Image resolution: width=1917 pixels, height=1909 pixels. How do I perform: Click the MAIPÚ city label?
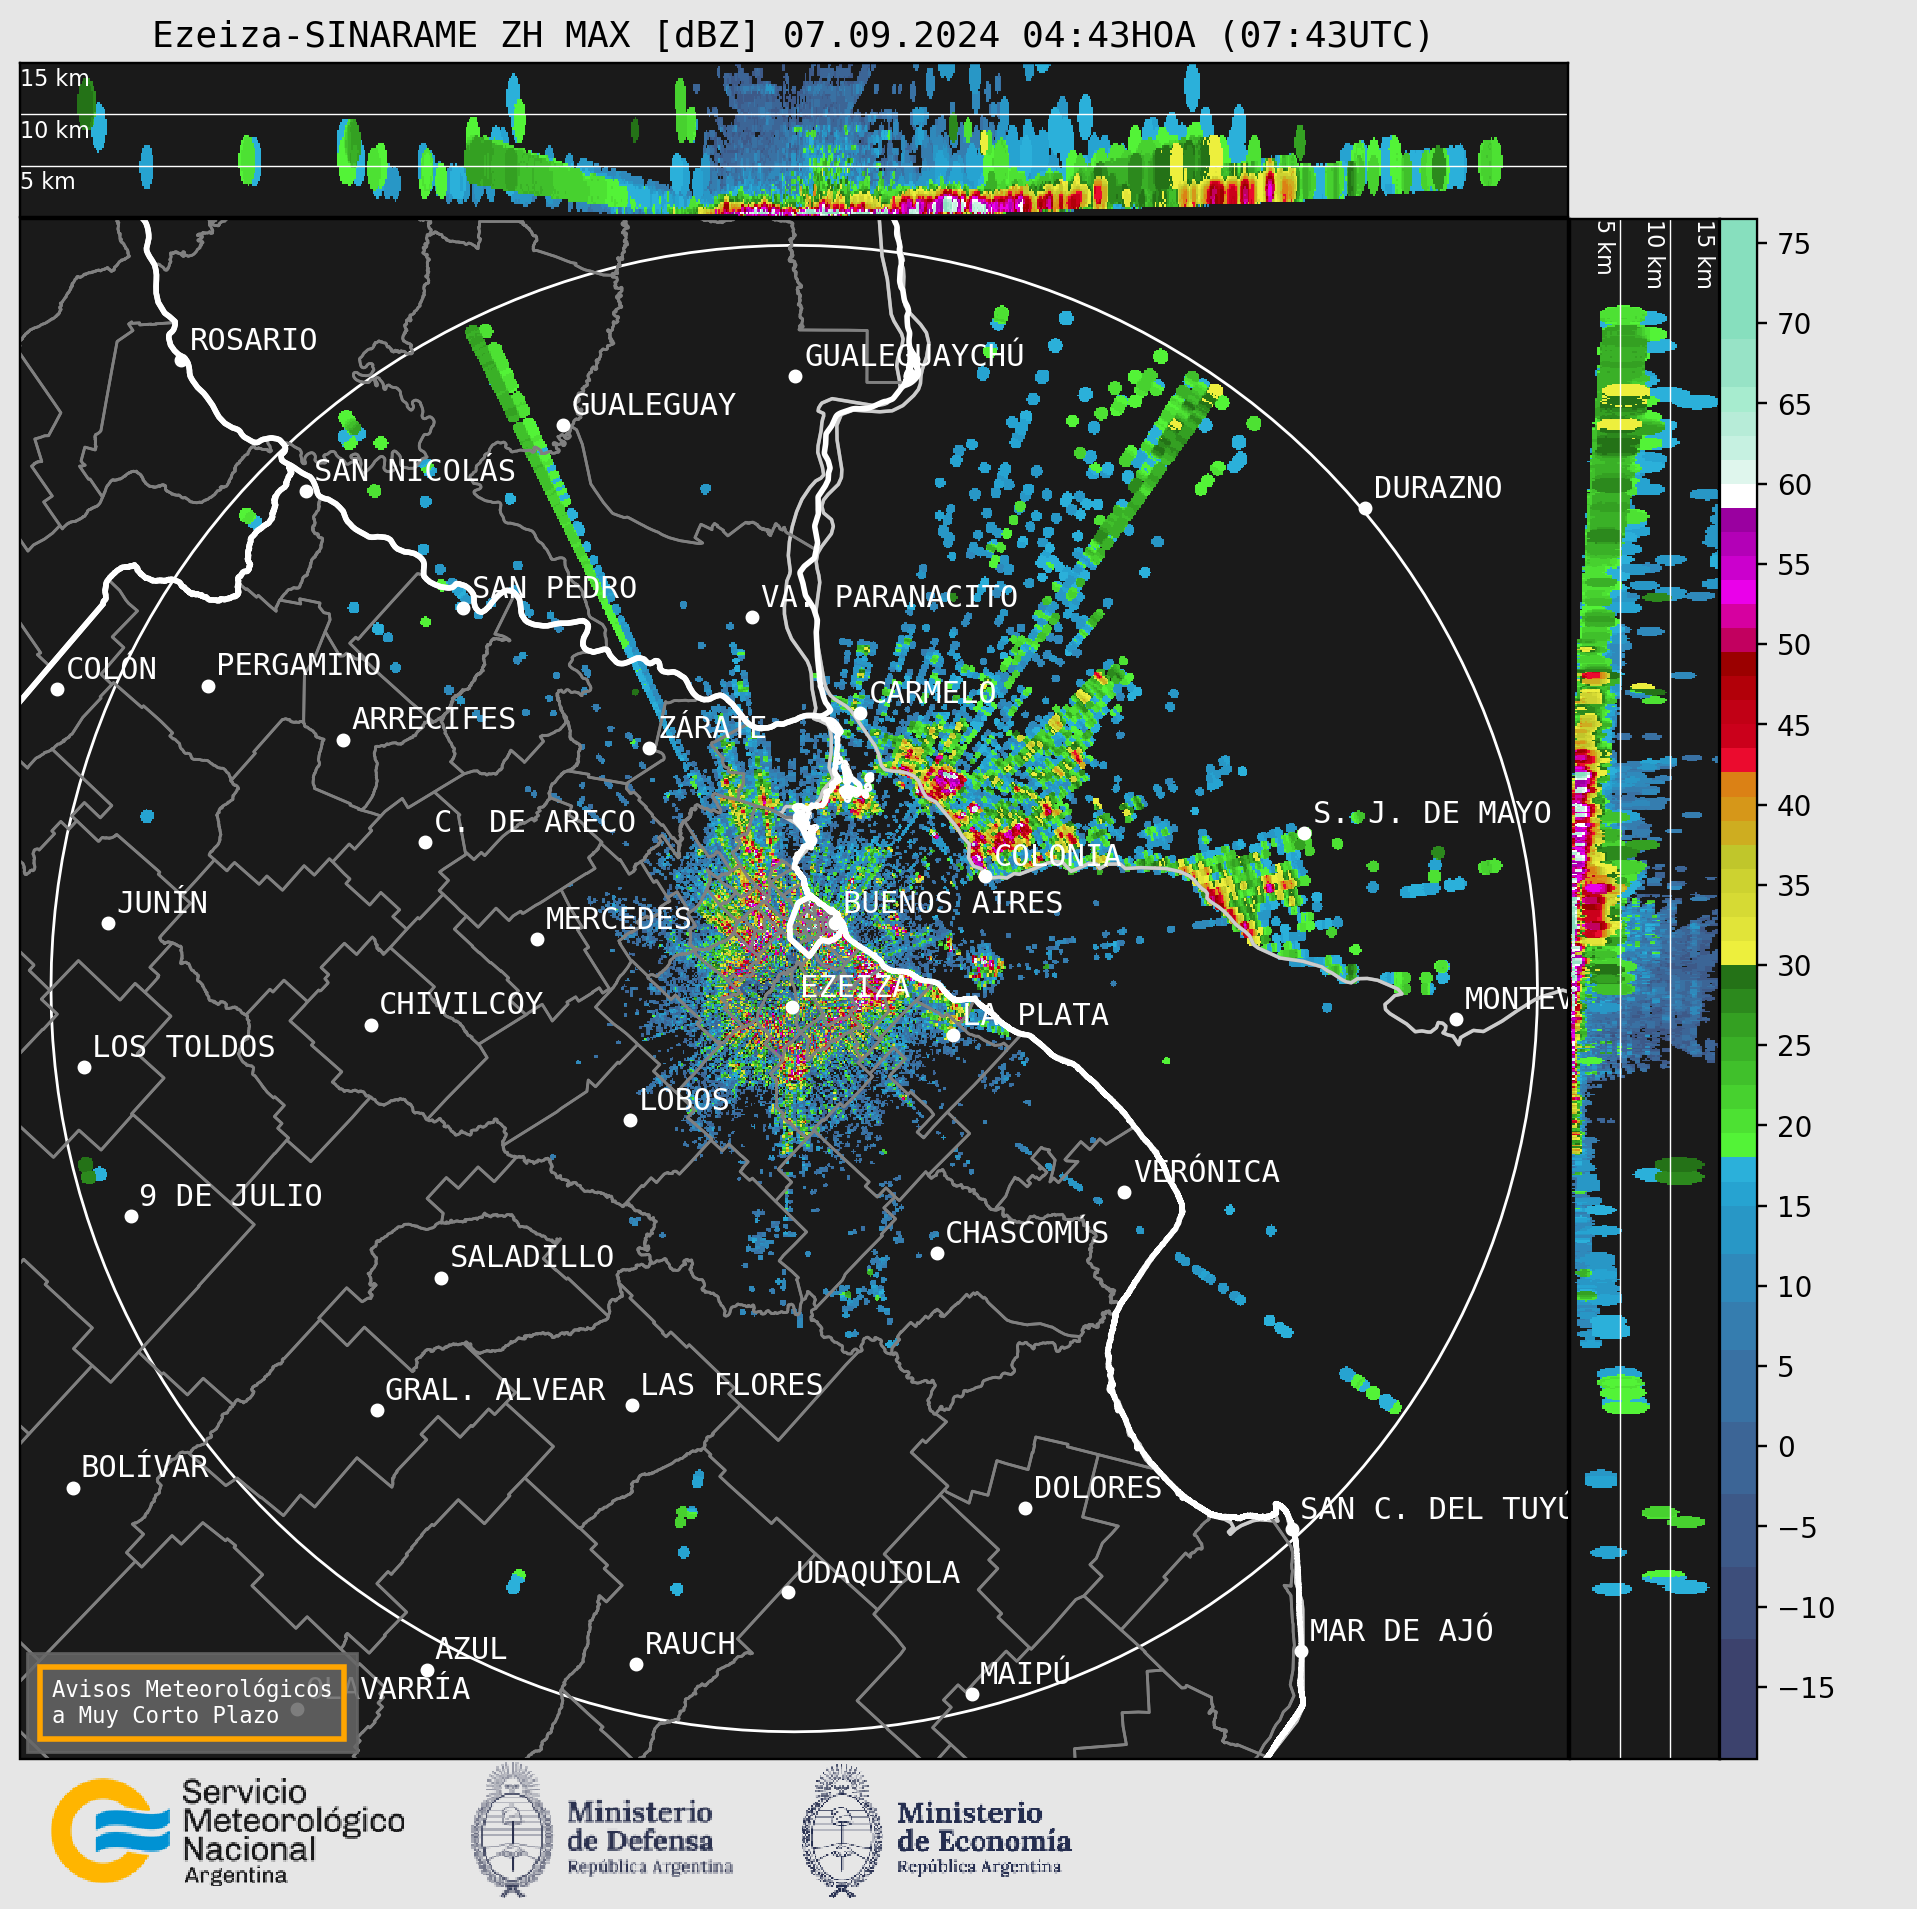coord(1025,1673)
